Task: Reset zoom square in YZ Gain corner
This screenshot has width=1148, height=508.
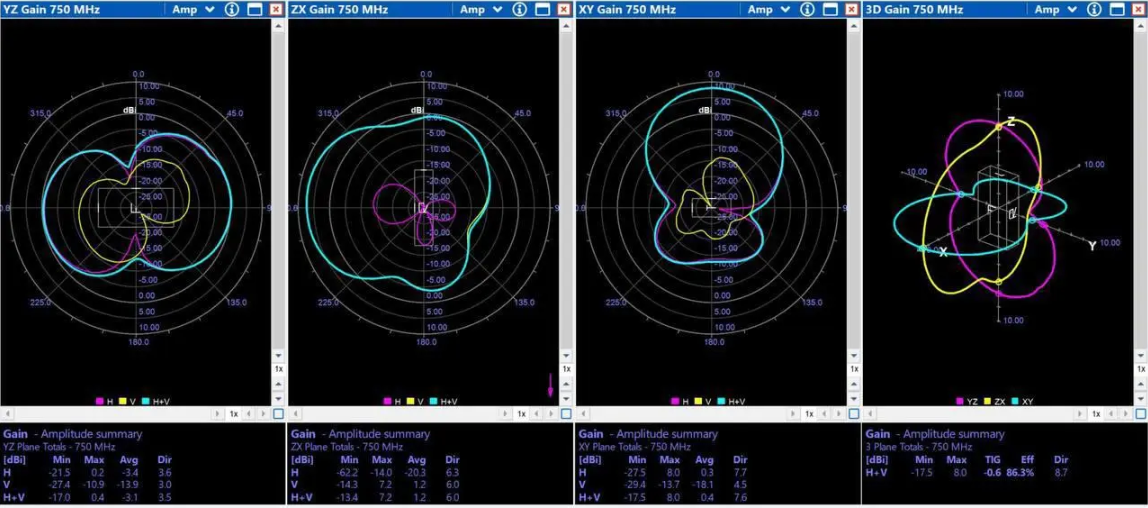Action: [x=278, y=413]
